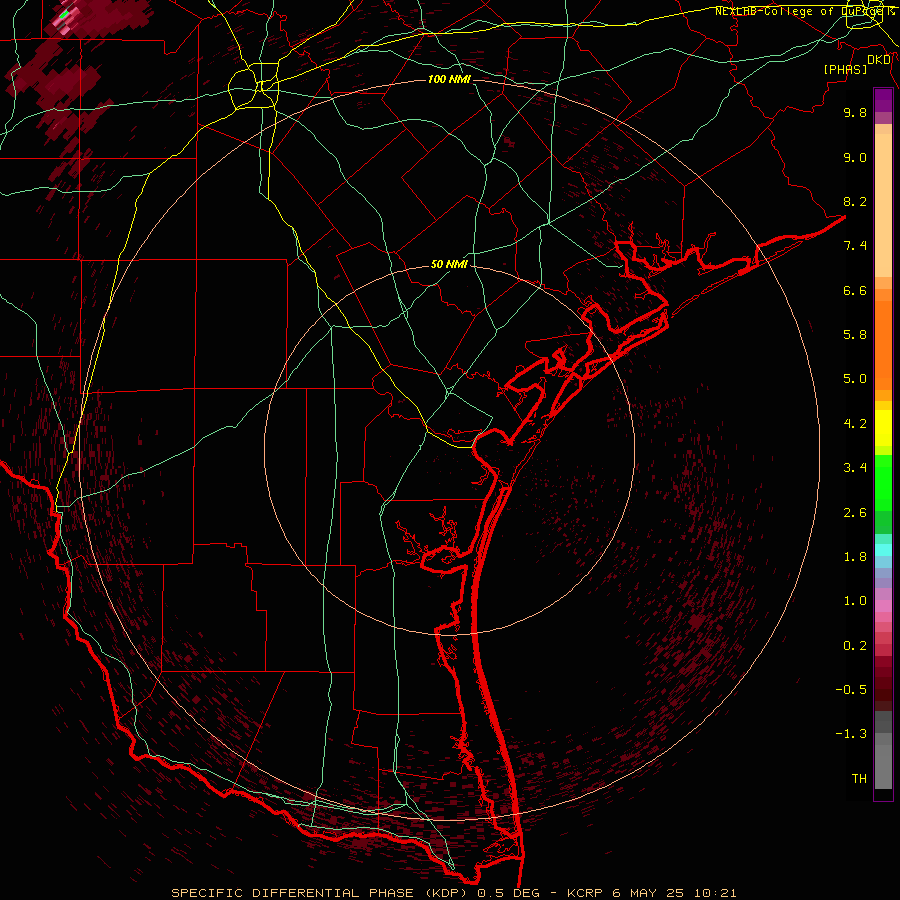Screen dimensions: 900x900
Task: Pick the bright green segment of the color bar
Action: click(x=883, y=482)
